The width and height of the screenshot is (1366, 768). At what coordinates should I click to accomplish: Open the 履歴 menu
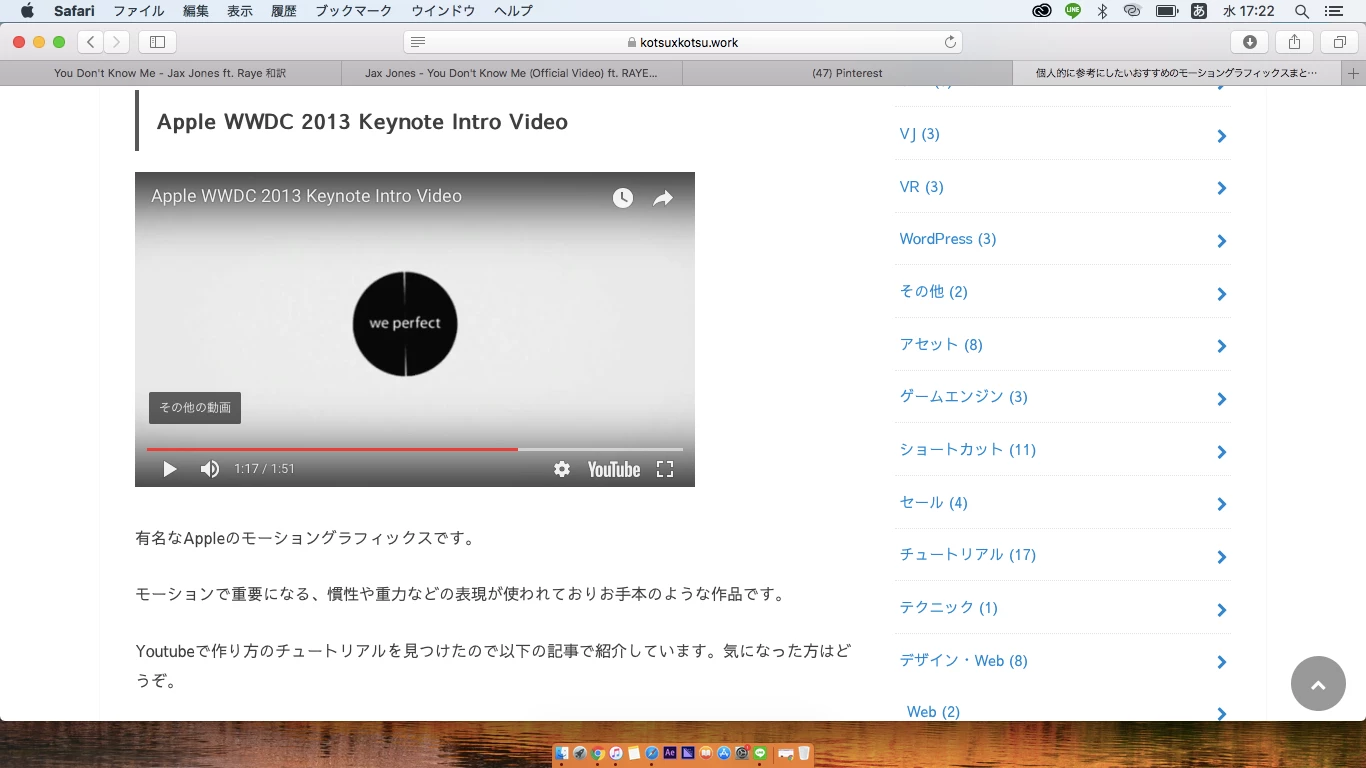[x=284, y=11]
